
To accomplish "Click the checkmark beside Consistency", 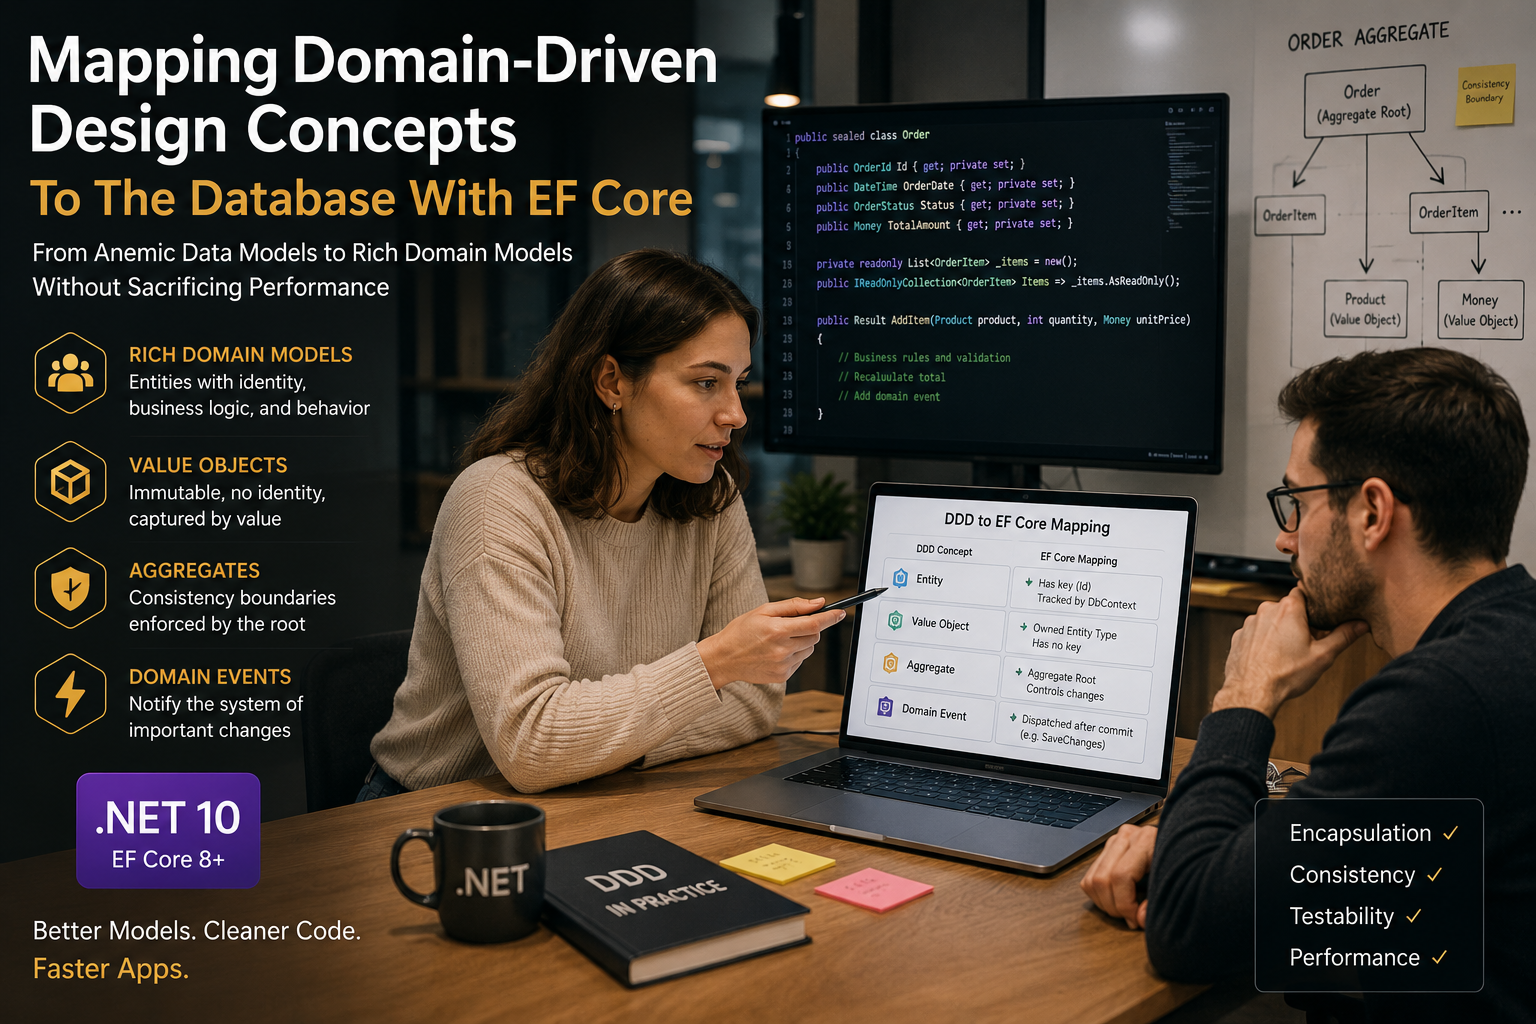I will coord(1434,874).
